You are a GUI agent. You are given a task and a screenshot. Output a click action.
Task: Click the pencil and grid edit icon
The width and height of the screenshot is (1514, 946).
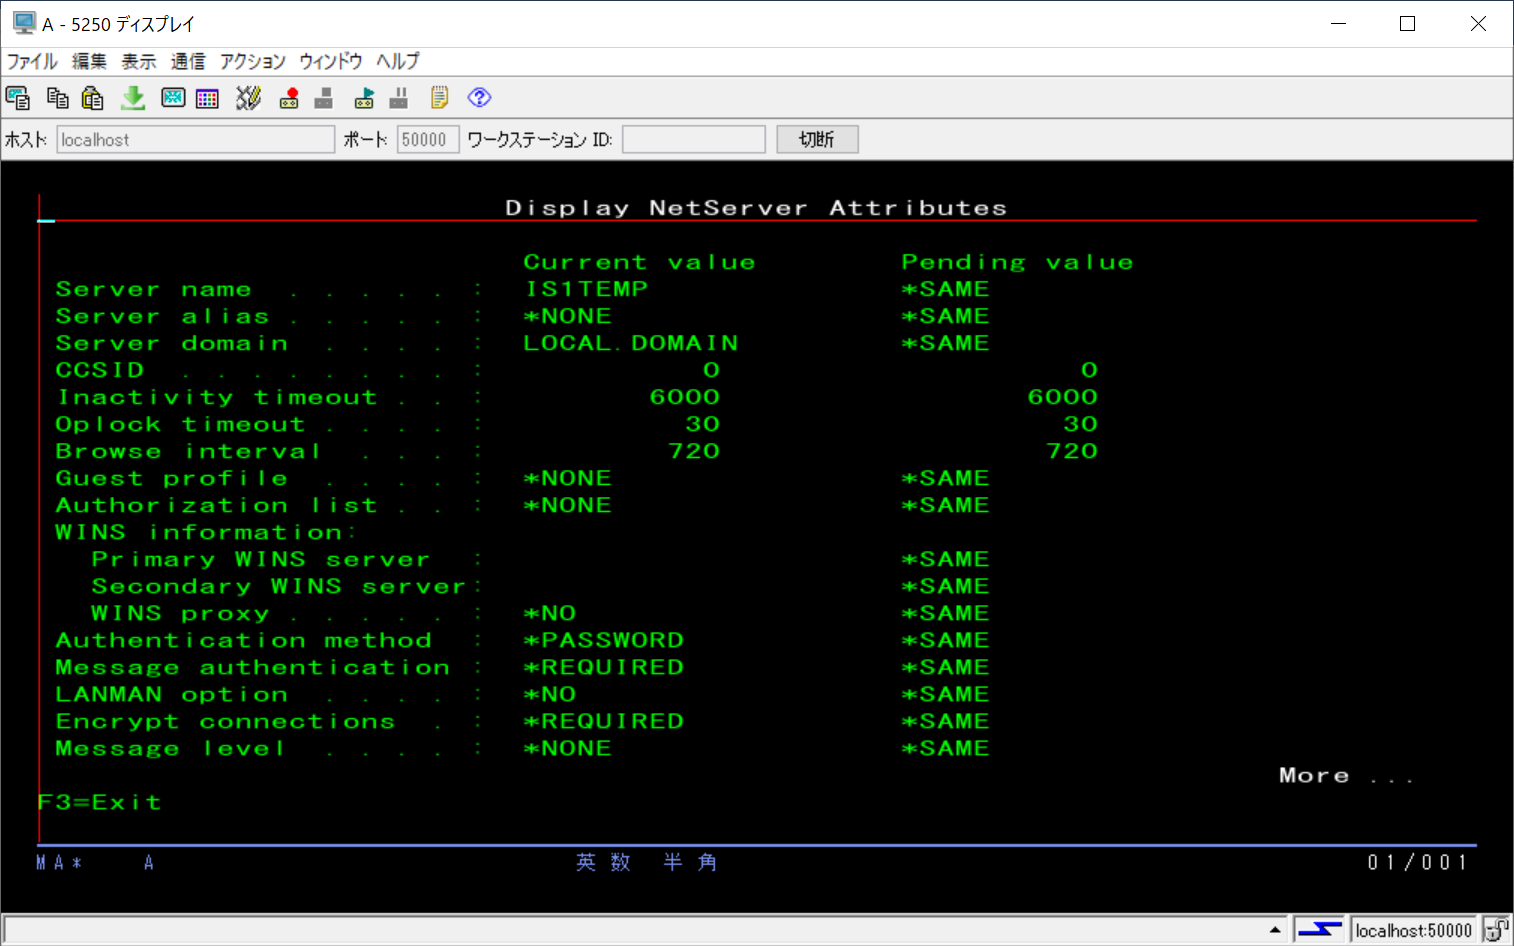click(x=248, y=98)
